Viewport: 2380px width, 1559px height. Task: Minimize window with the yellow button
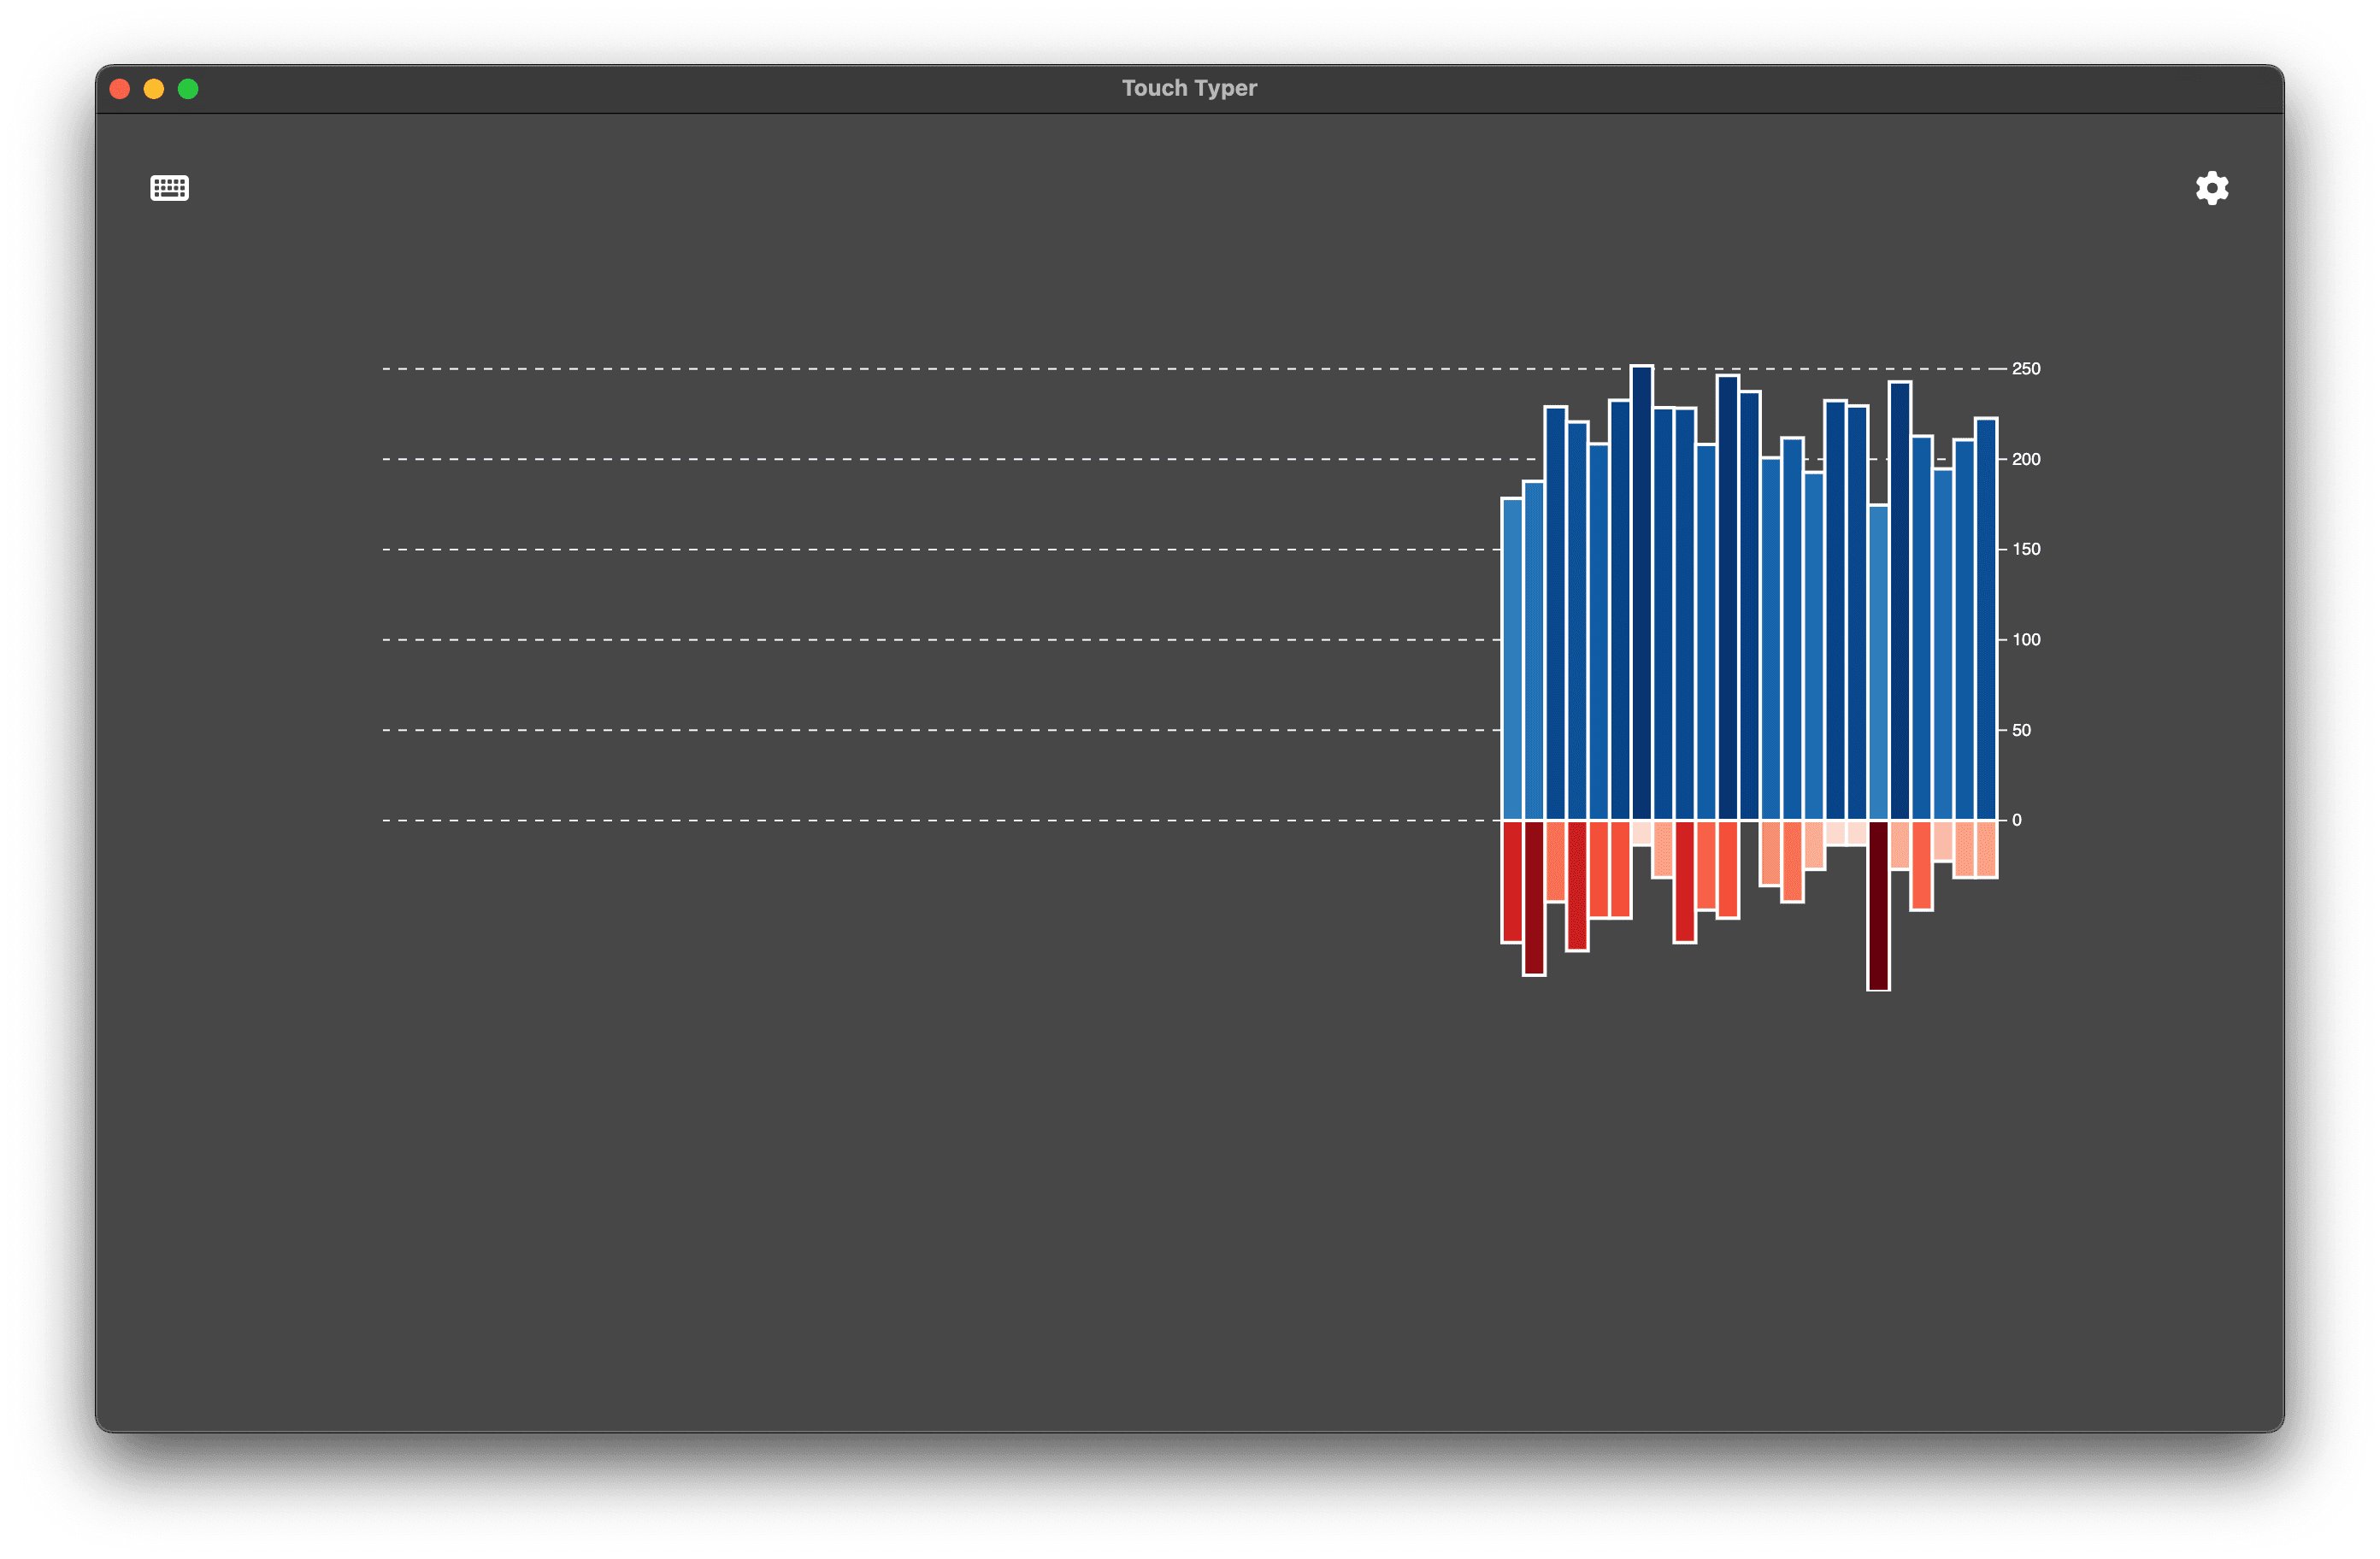pos(154,89)
